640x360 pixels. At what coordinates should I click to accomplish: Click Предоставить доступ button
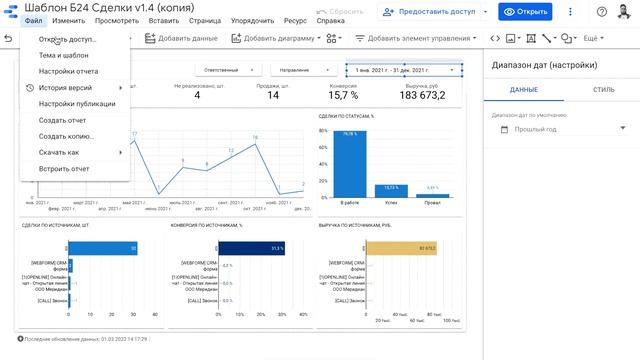tap(429, 12)
